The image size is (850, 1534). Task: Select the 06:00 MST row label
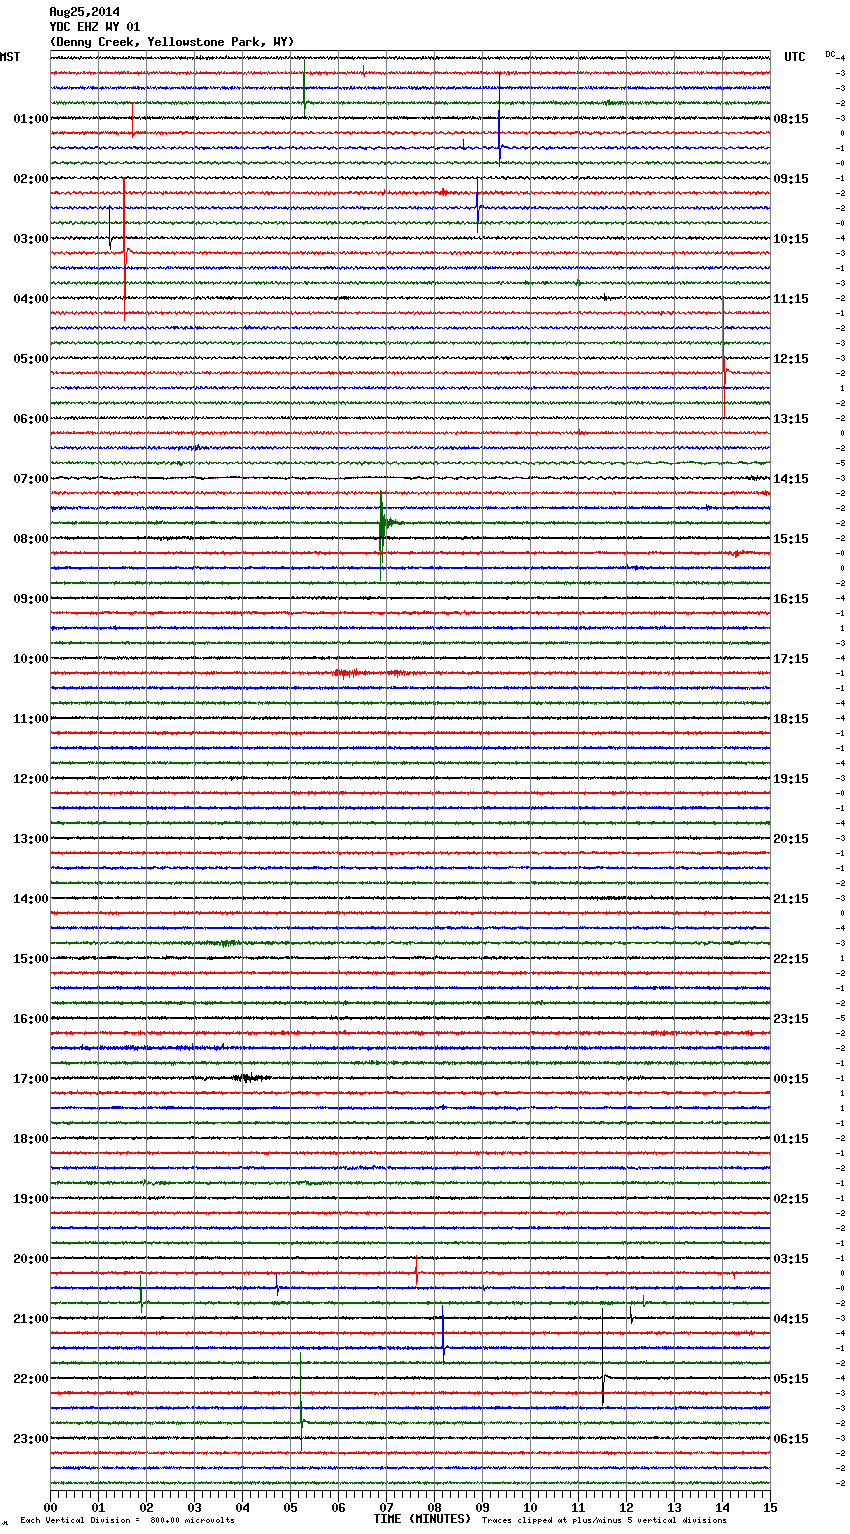point(30,419)
